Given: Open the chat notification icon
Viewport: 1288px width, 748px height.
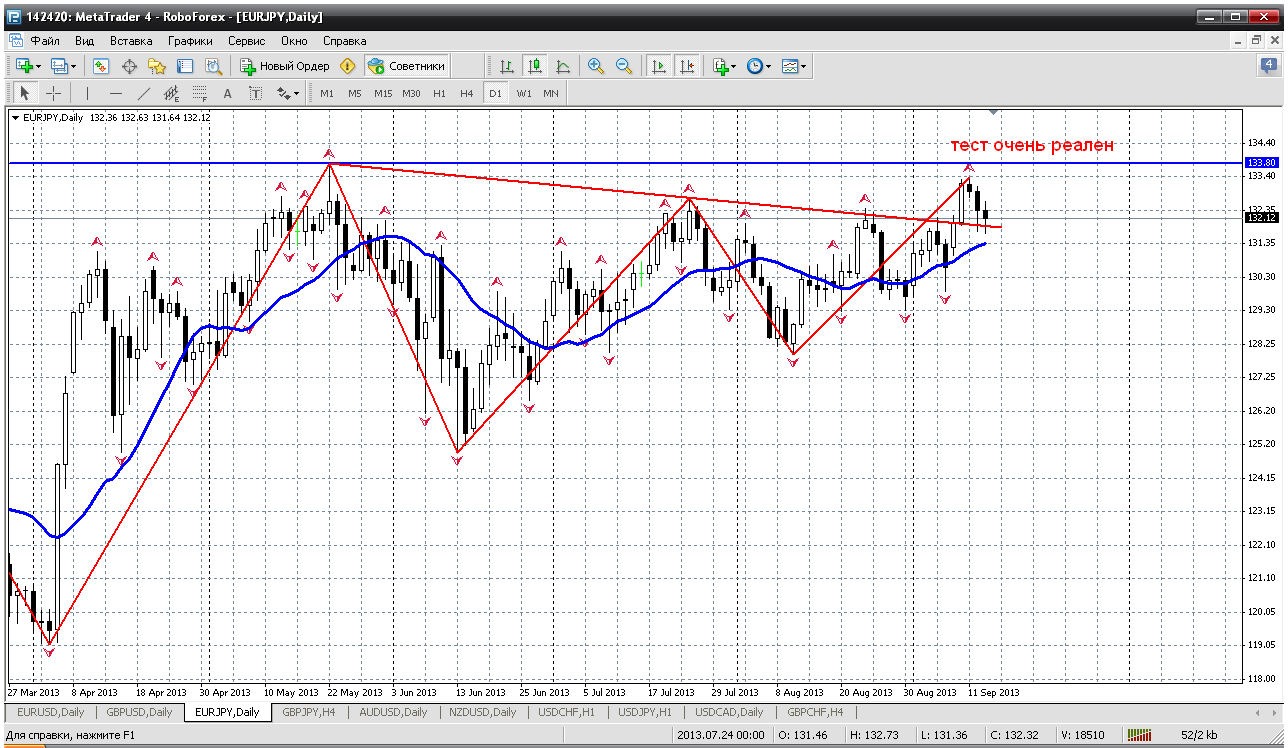Looking at the screenshot, I should pyautogui.click(x=1269, y=66).
